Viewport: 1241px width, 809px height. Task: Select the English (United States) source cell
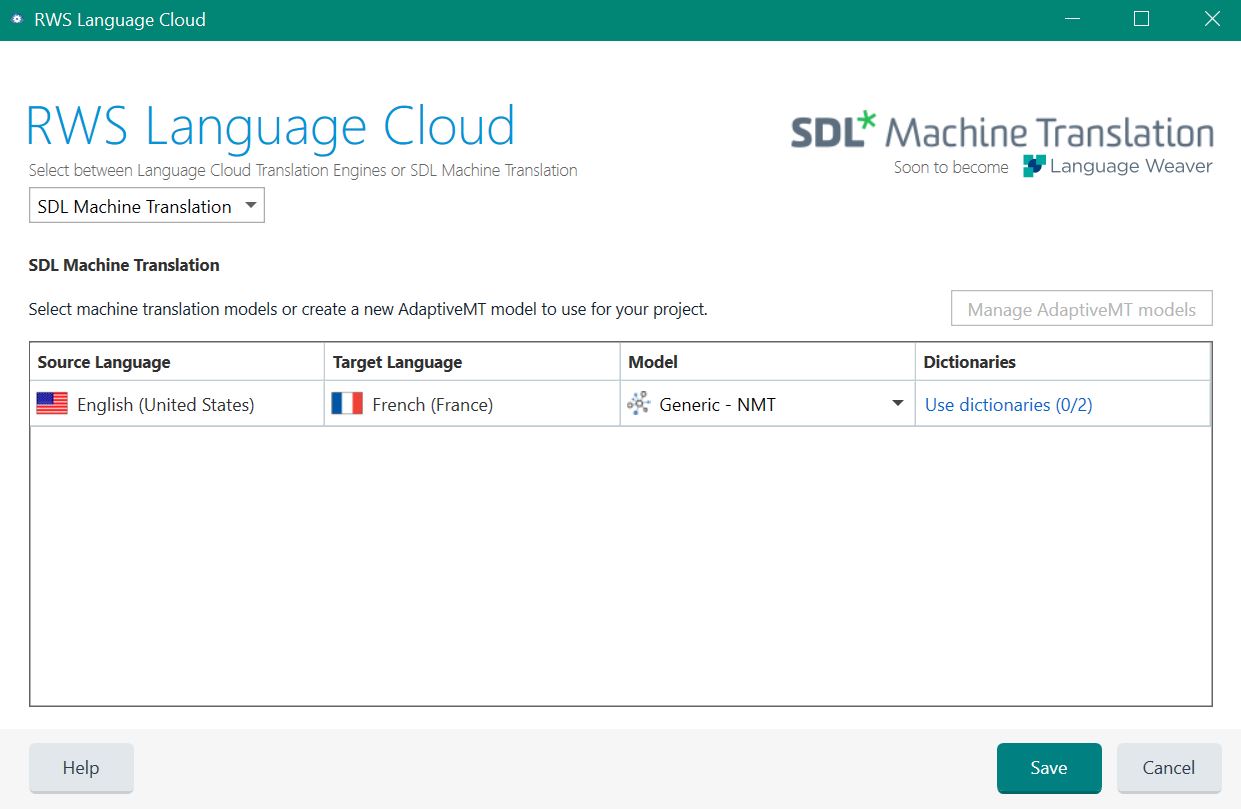point(177,404)
